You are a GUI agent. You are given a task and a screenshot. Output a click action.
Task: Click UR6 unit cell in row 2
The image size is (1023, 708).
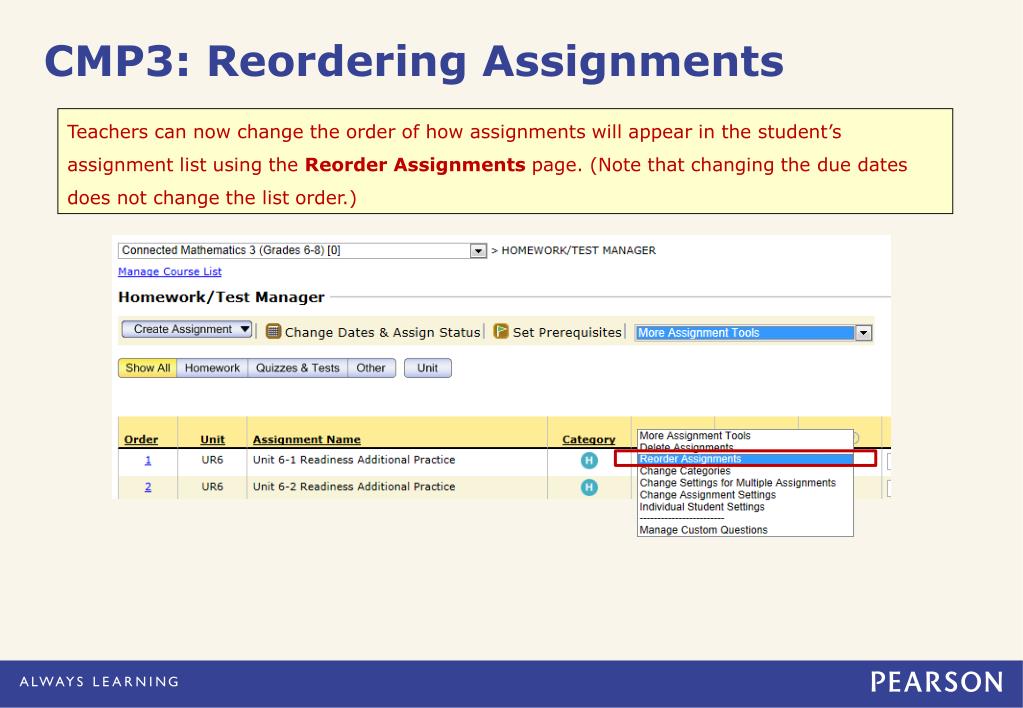pyautogui.click(x=212, y=487)
